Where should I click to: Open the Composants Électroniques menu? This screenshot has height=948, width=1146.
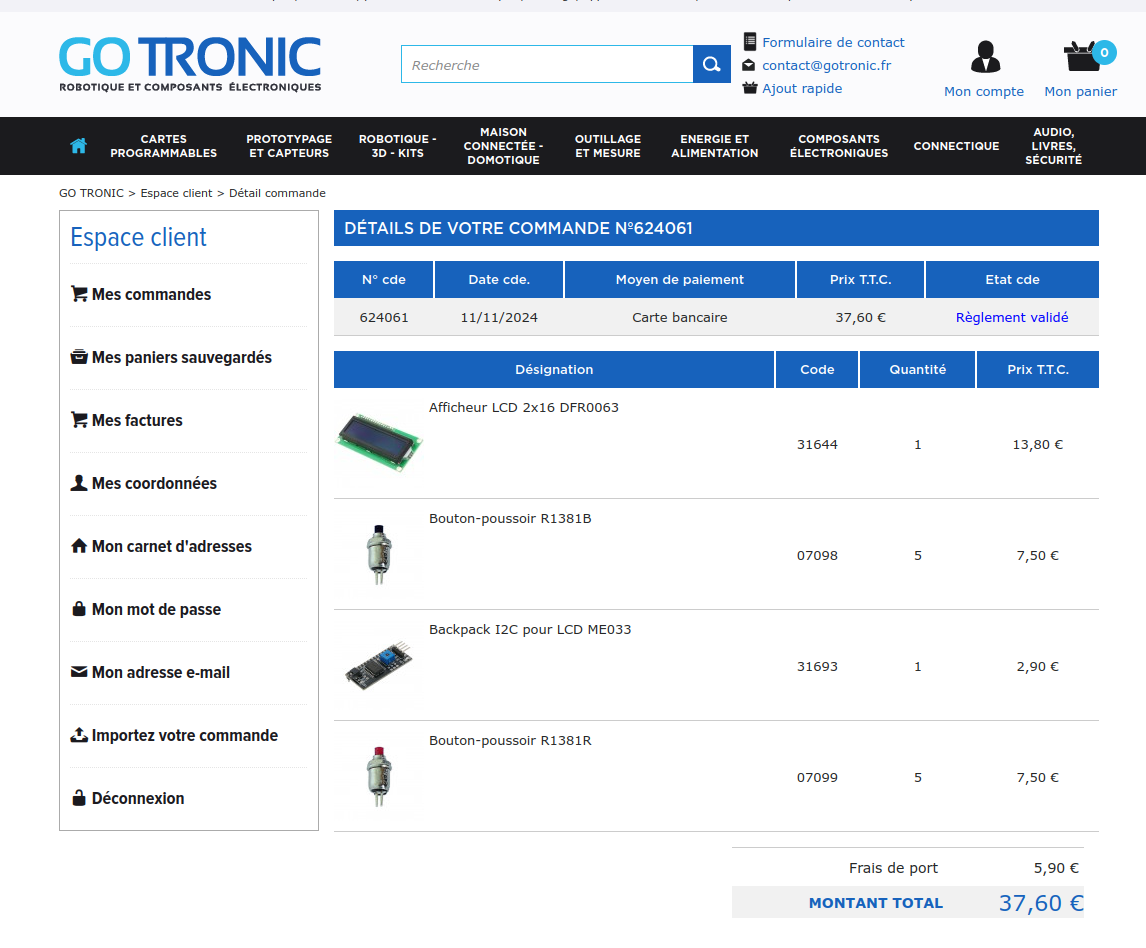[838, 146]
